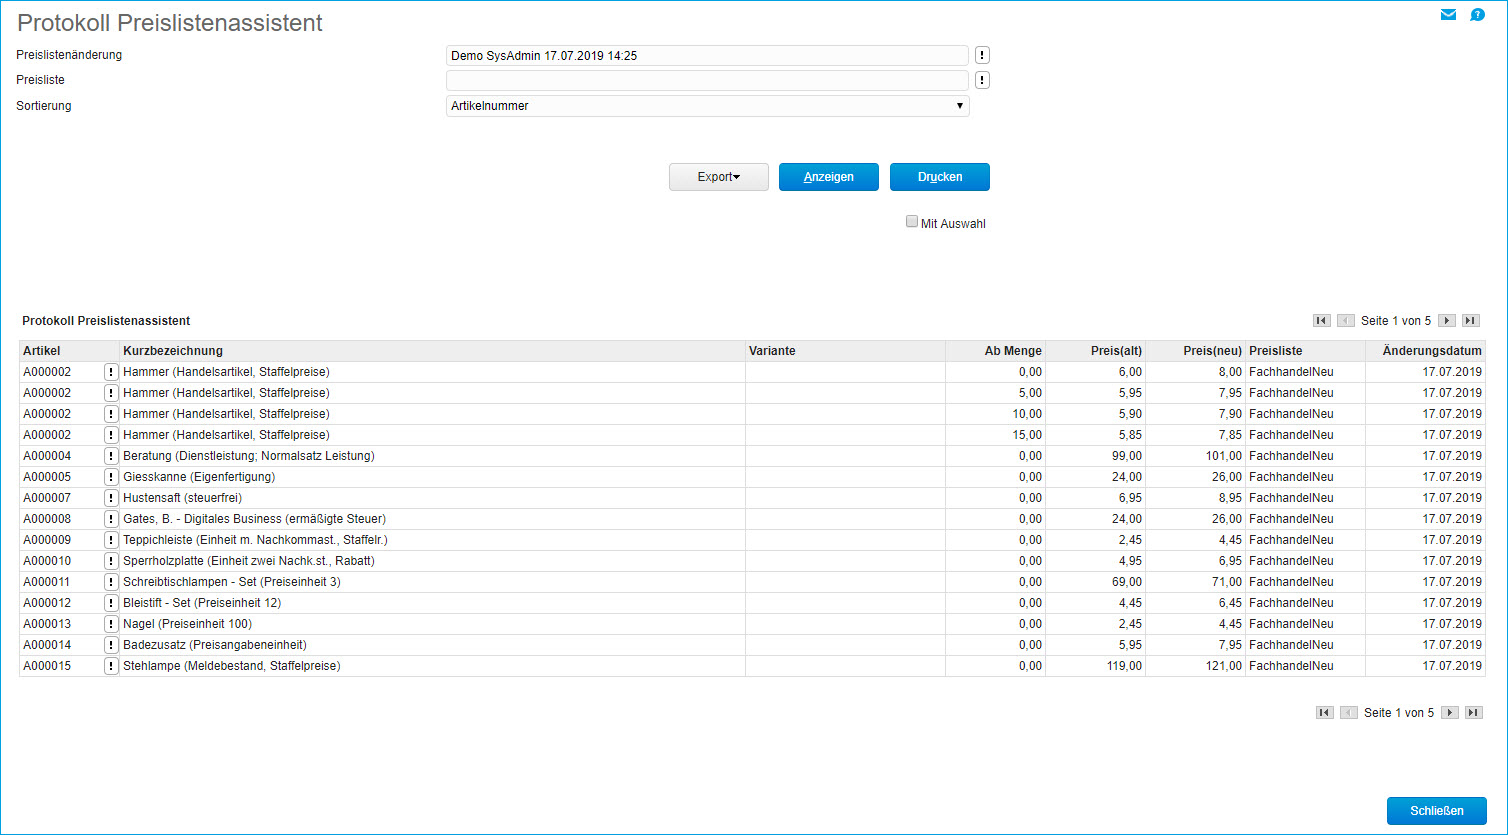Click the Preis(neu) column header

coord(1211,351)
